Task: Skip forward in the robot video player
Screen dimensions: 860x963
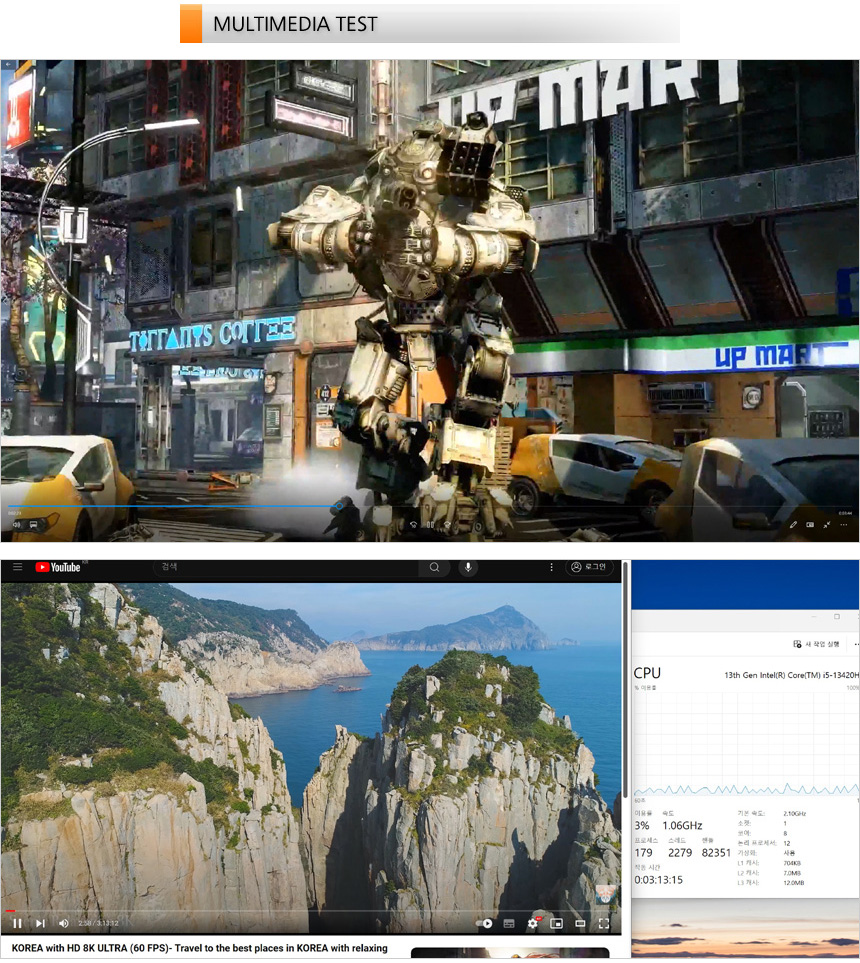Action: click(x=447, y=524)
